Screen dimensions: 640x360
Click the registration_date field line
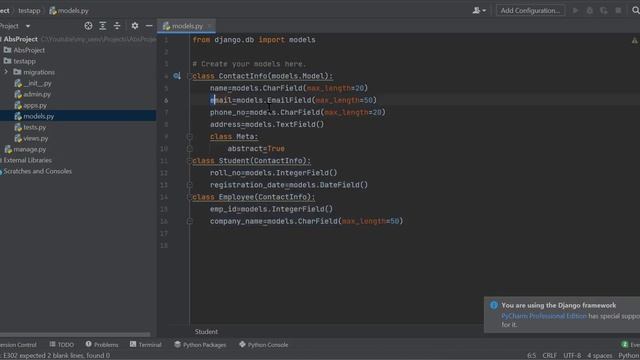point(289,185)
